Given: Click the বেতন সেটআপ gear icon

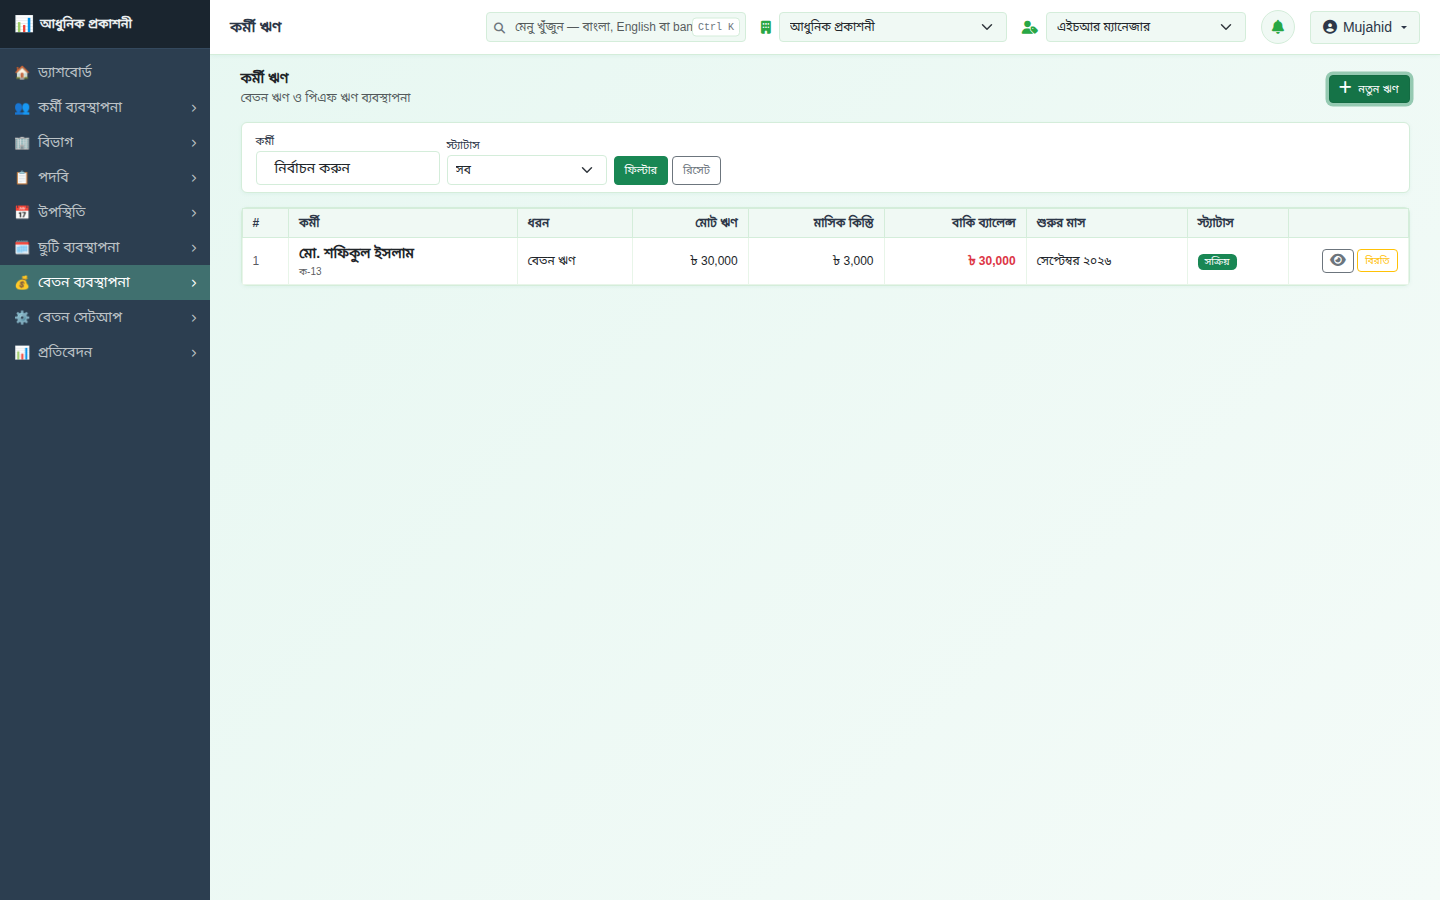Looking at the screenshot, I should pos(22,318).
